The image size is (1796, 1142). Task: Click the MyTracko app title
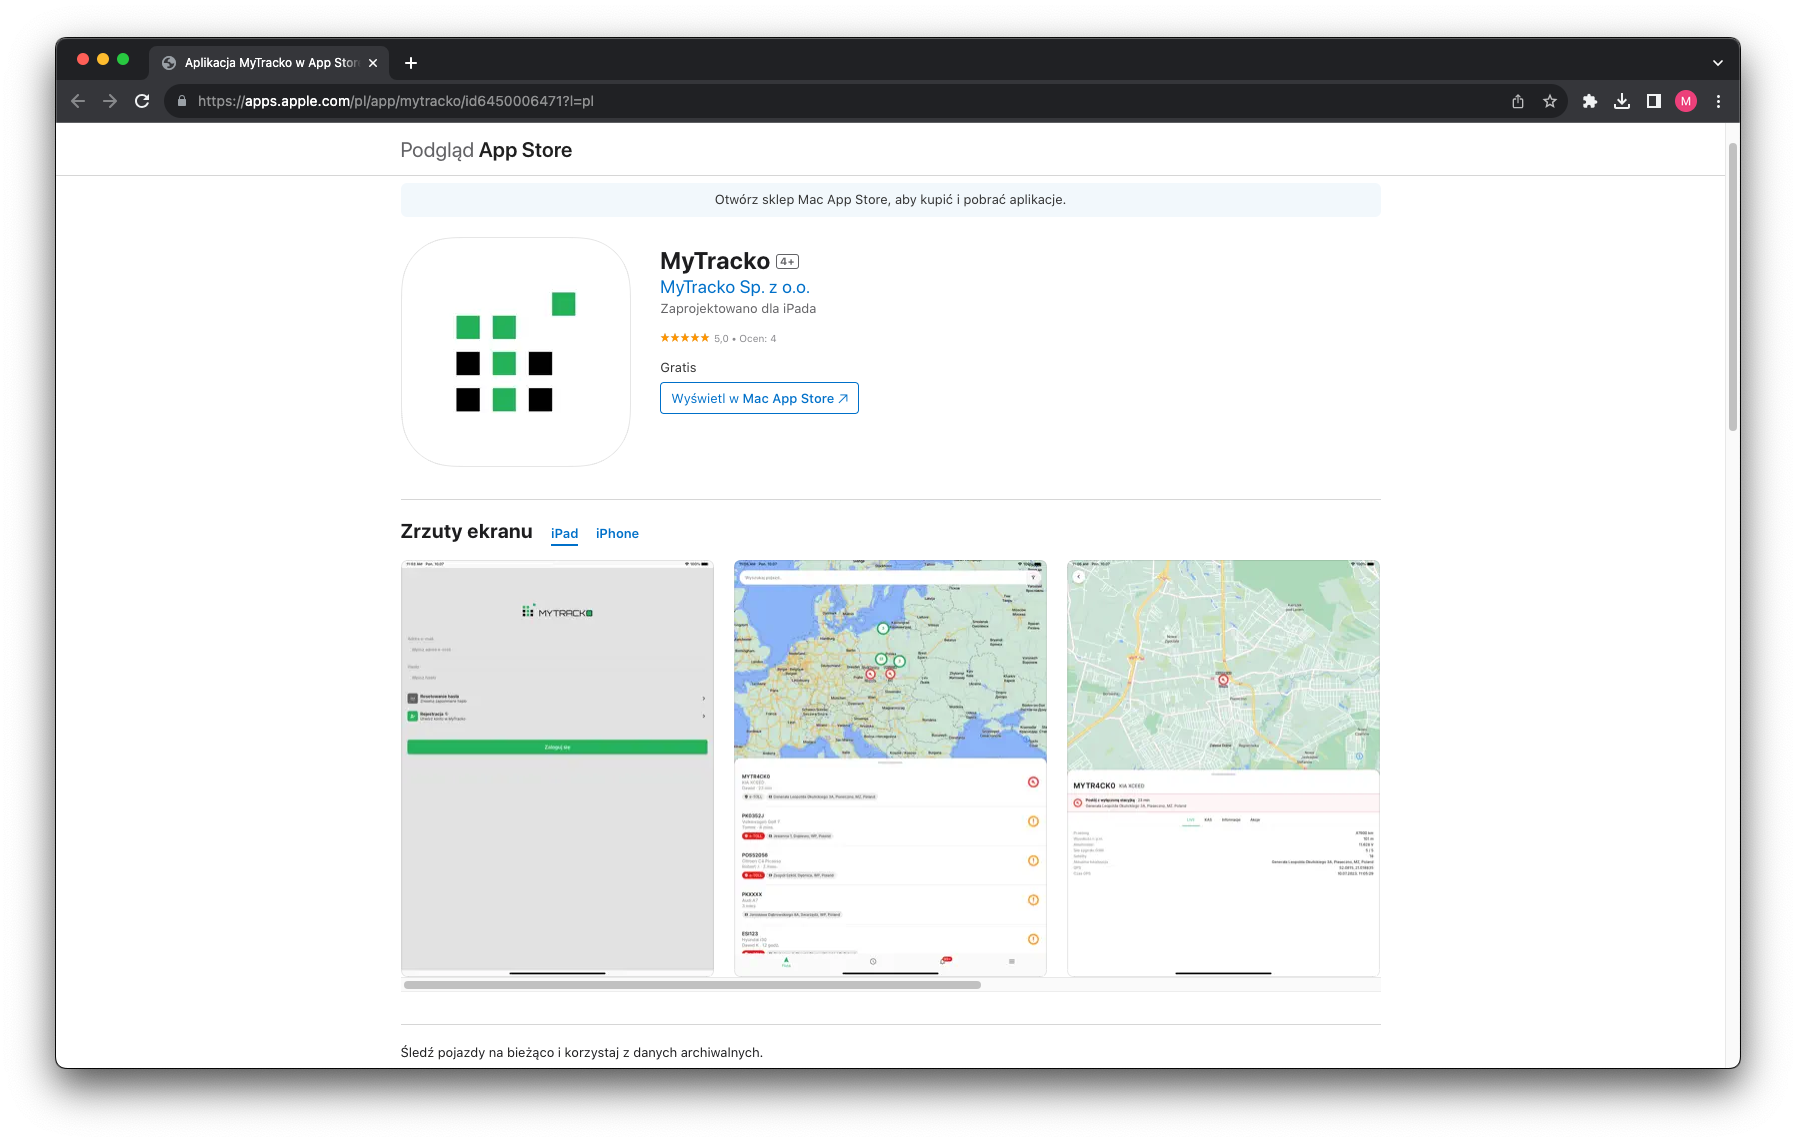coord(715,261)
